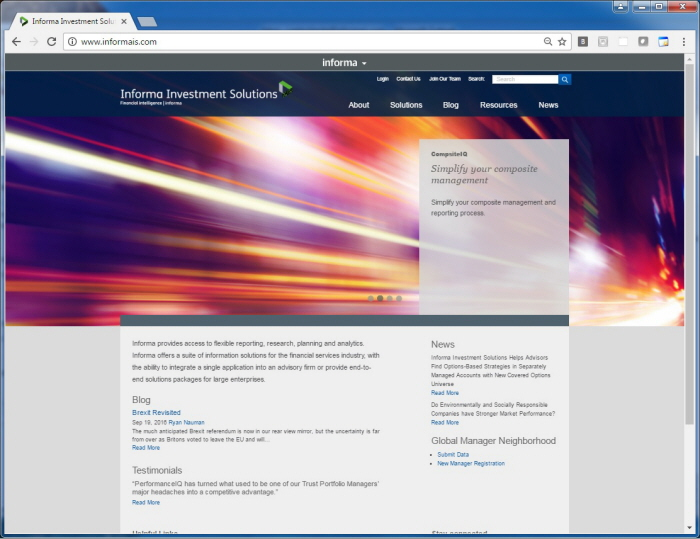
Task: Click the Testimonials heading
Action: (157, 470)
